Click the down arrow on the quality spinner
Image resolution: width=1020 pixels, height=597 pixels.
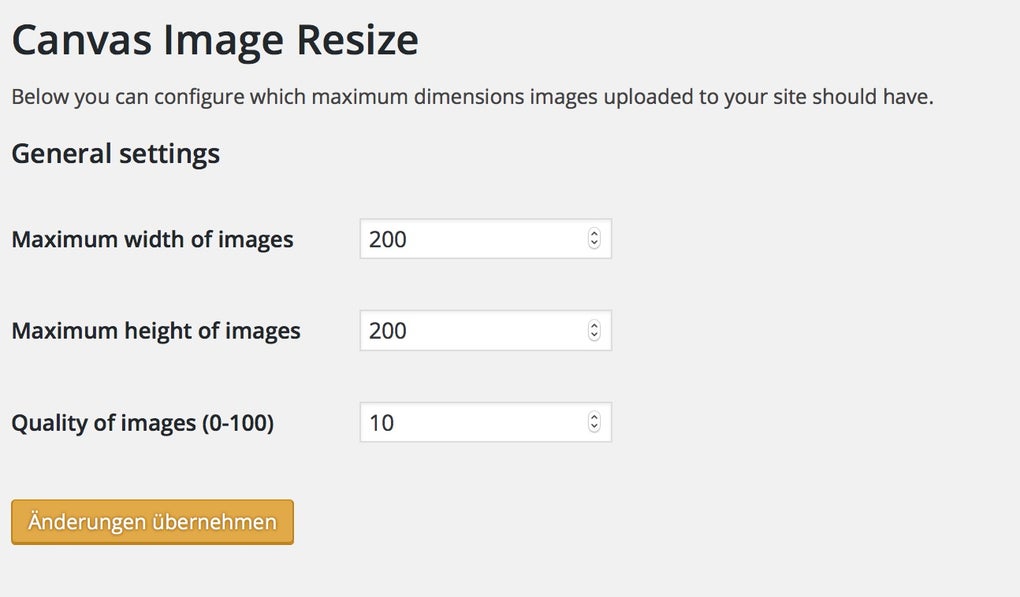pos(596,428)
